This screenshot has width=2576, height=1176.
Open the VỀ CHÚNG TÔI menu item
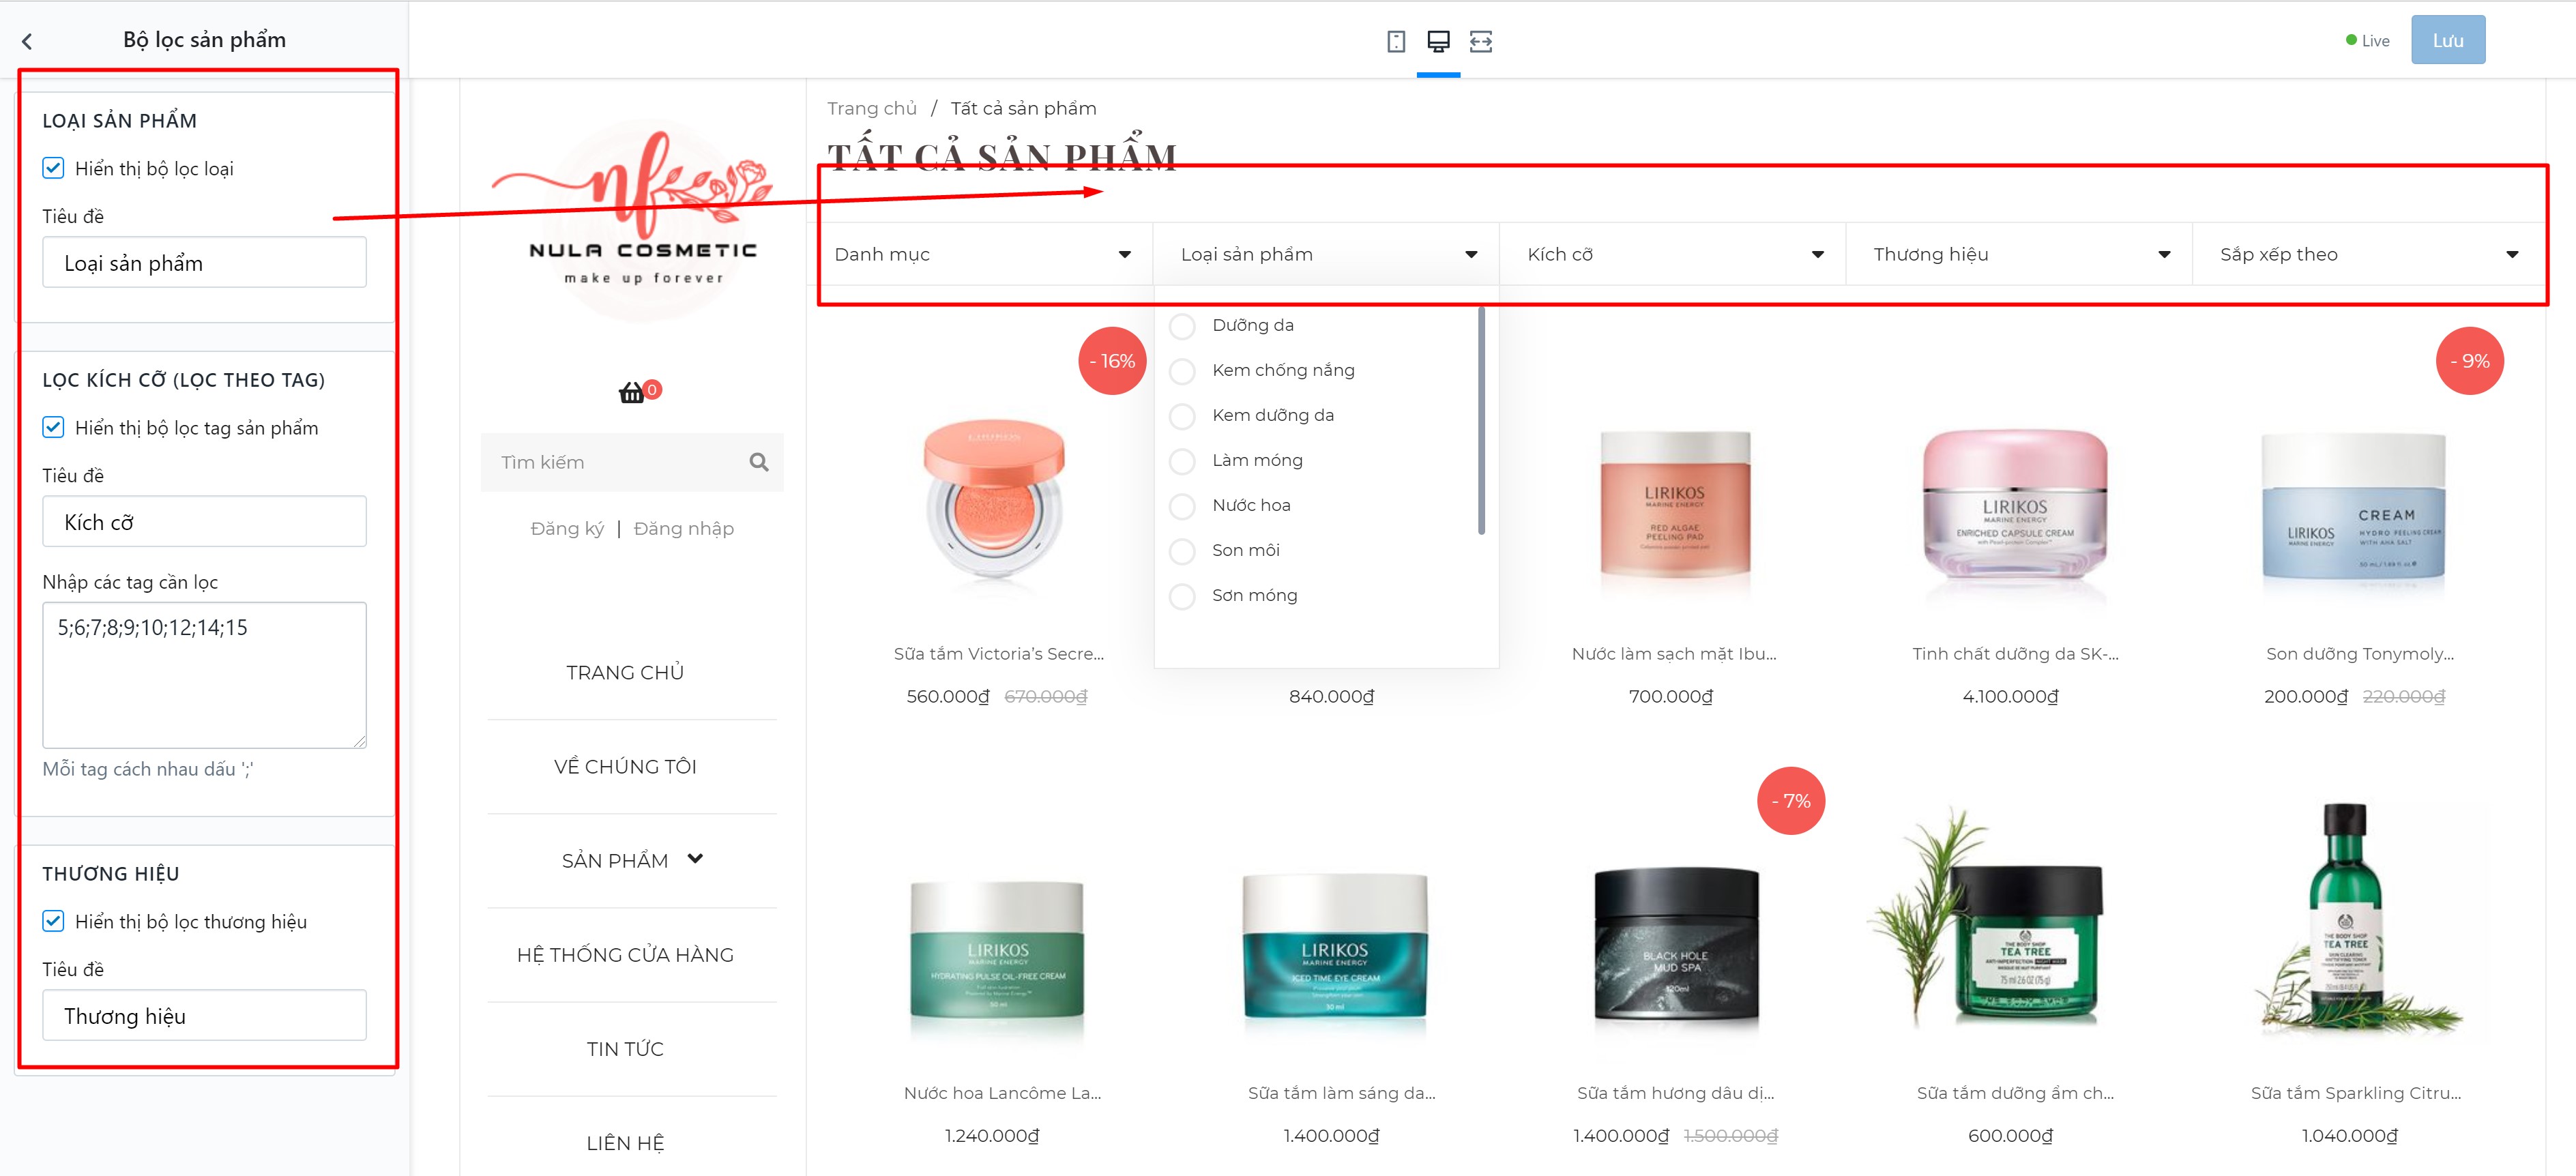(625, 767)
